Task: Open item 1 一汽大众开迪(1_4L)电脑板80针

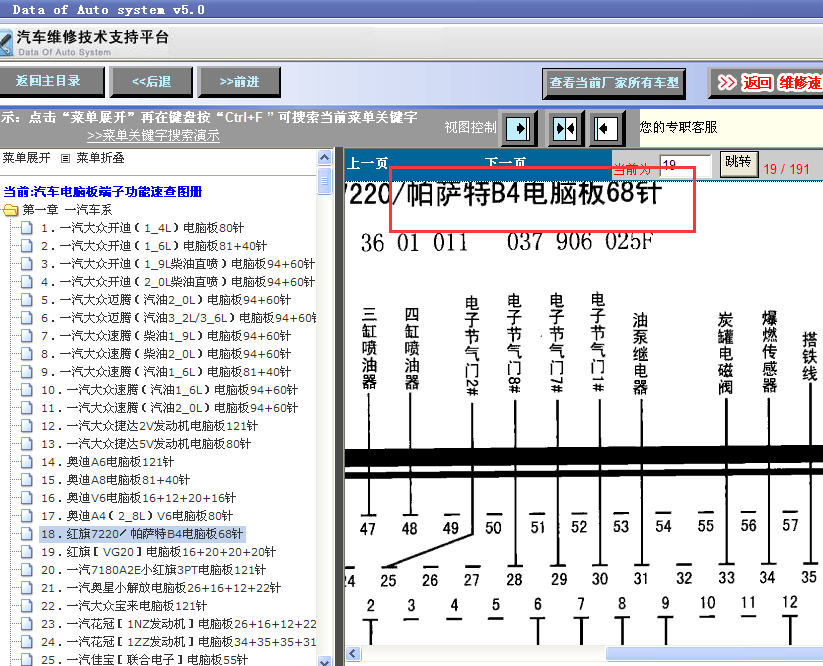Action: [143, 228]
